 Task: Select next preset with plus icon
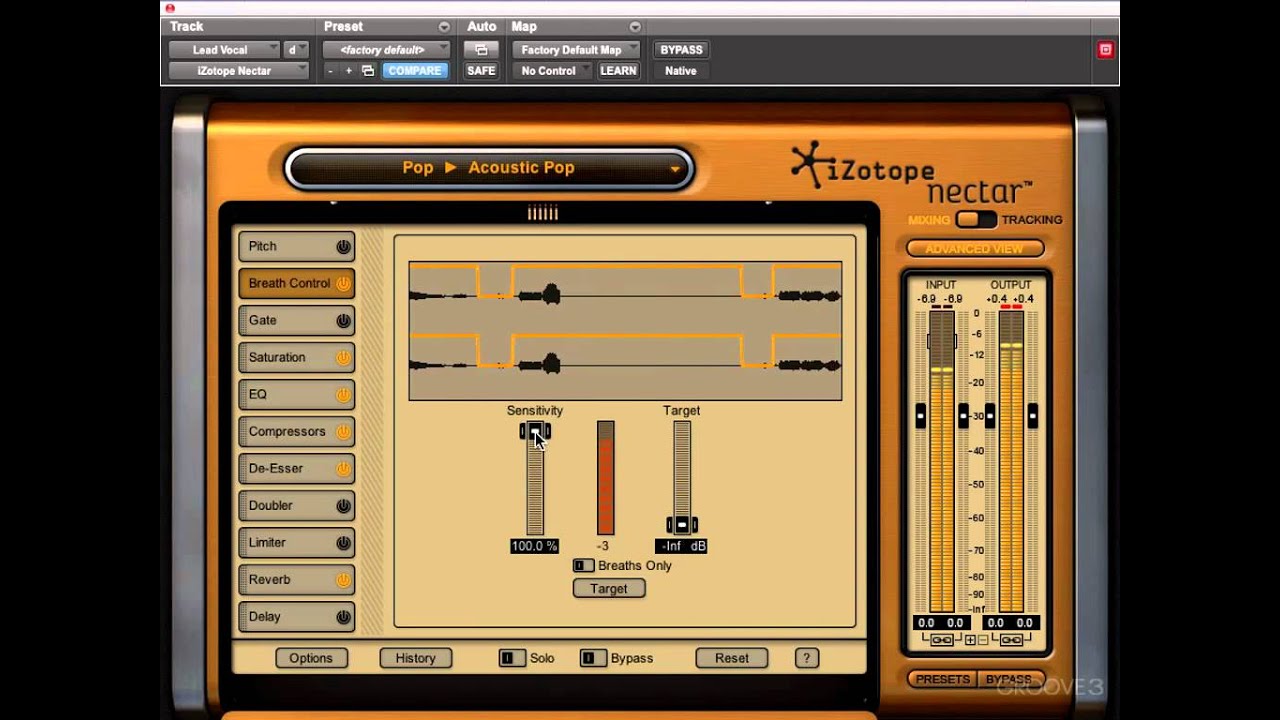point(348,71)
